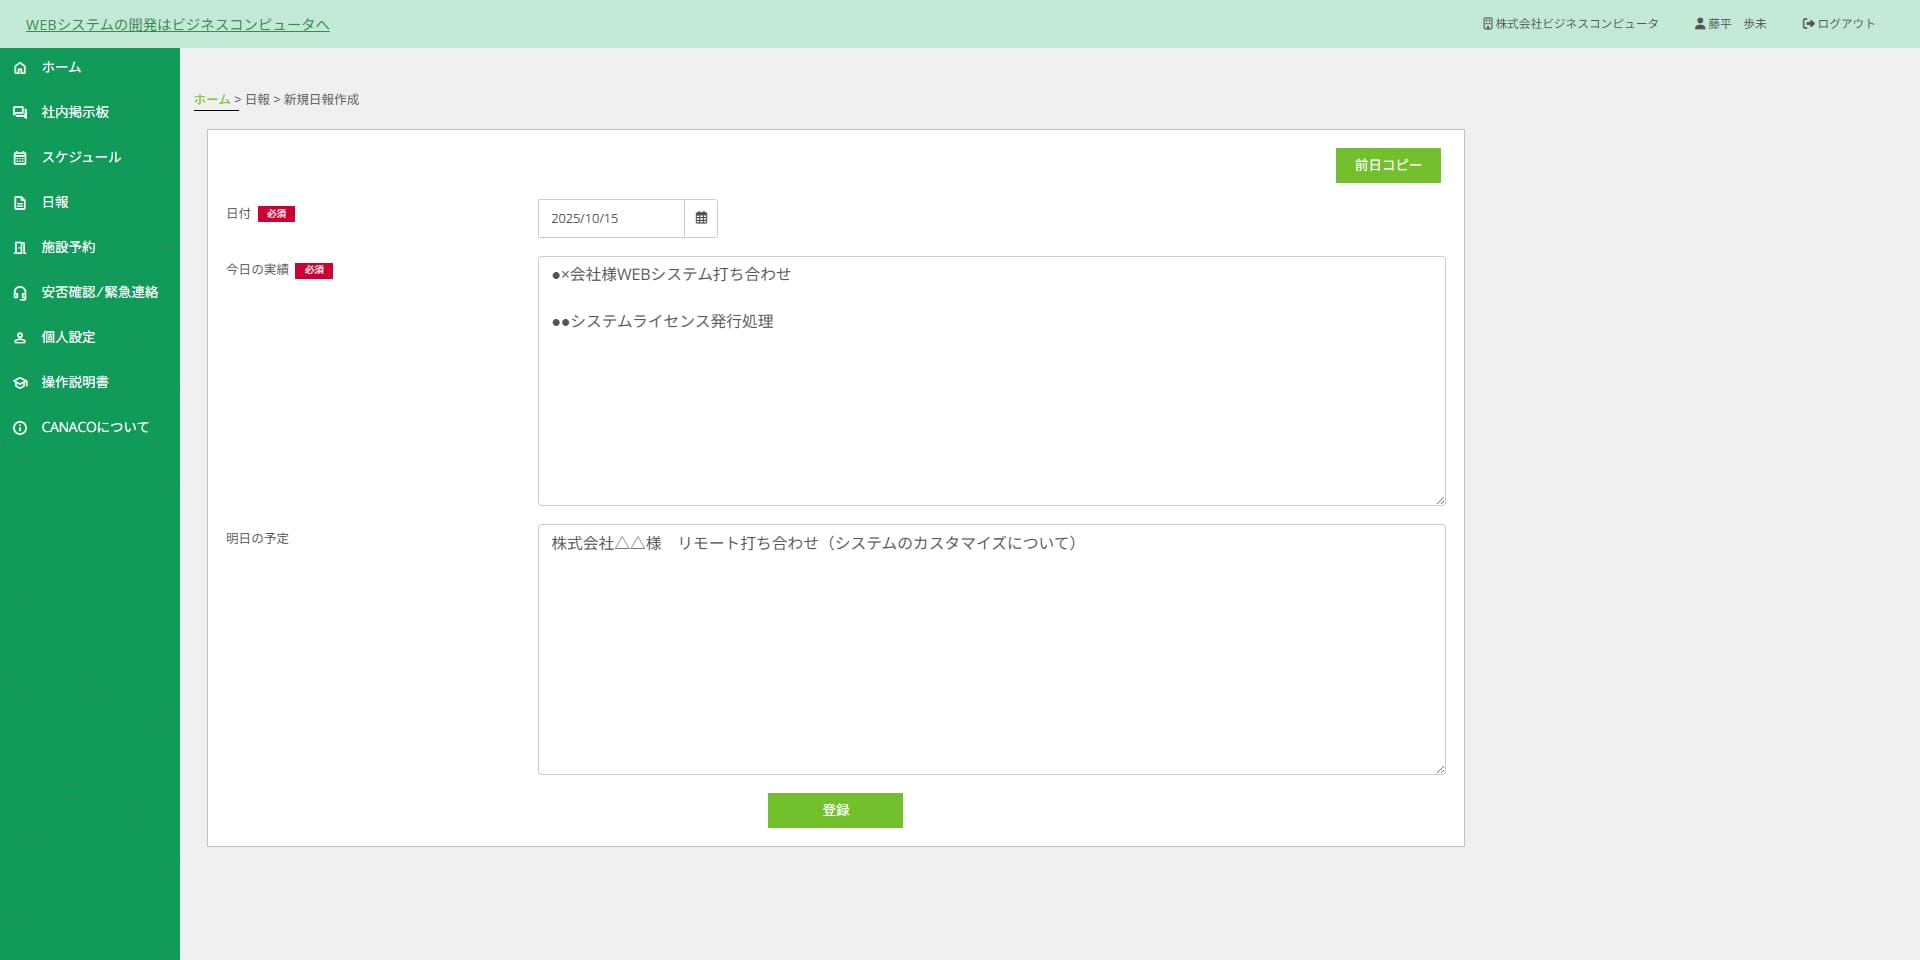1920x960 pixels.
Task: Follow the ホーム breadcrumb link
Action: [x=212, y=99]
